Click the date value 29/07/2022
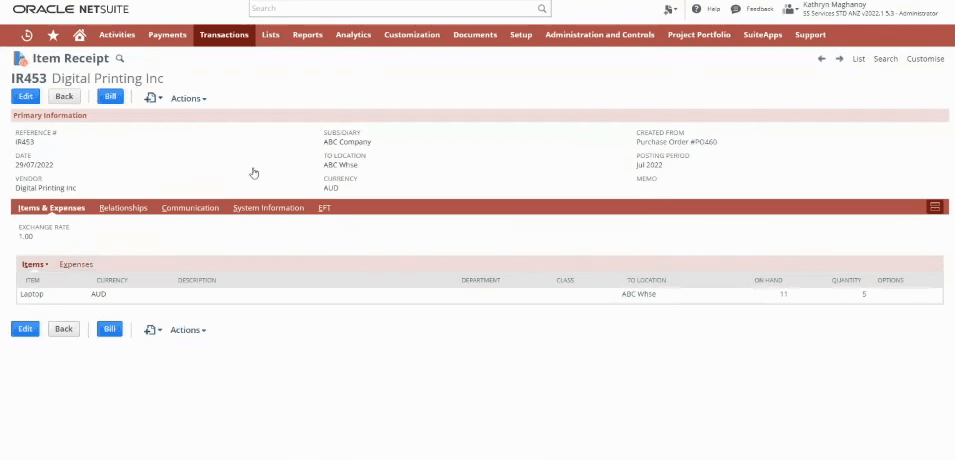 (x=35, y=165)
